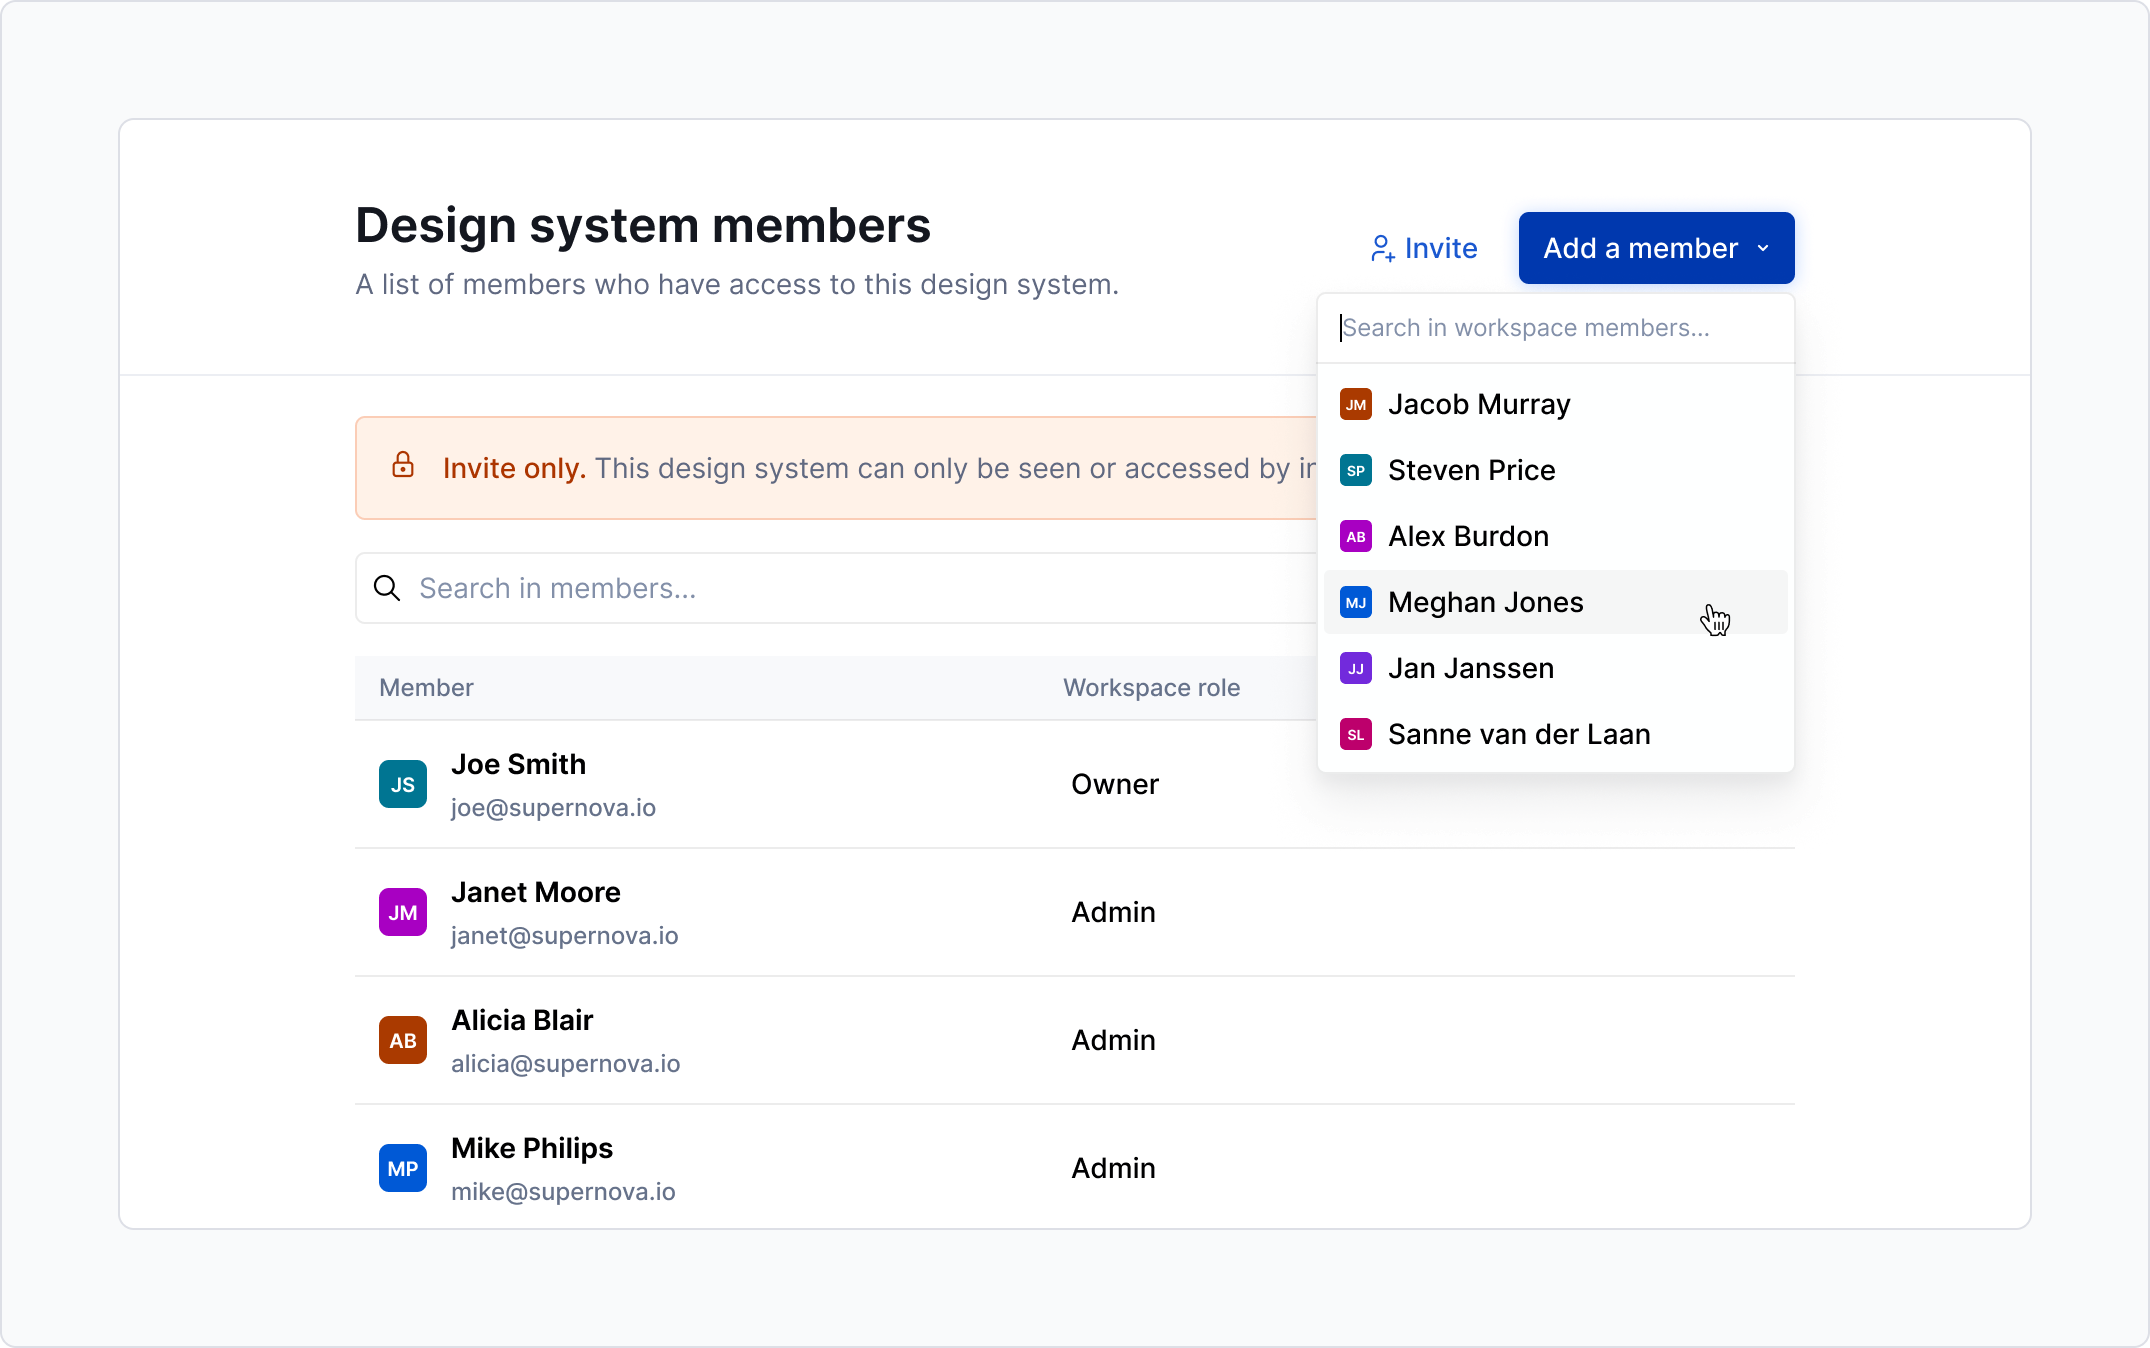The width and height of the screenshot is (2150, 1348).
Task: Click Joe Smith's JS avatar
Action: point(403,784)
